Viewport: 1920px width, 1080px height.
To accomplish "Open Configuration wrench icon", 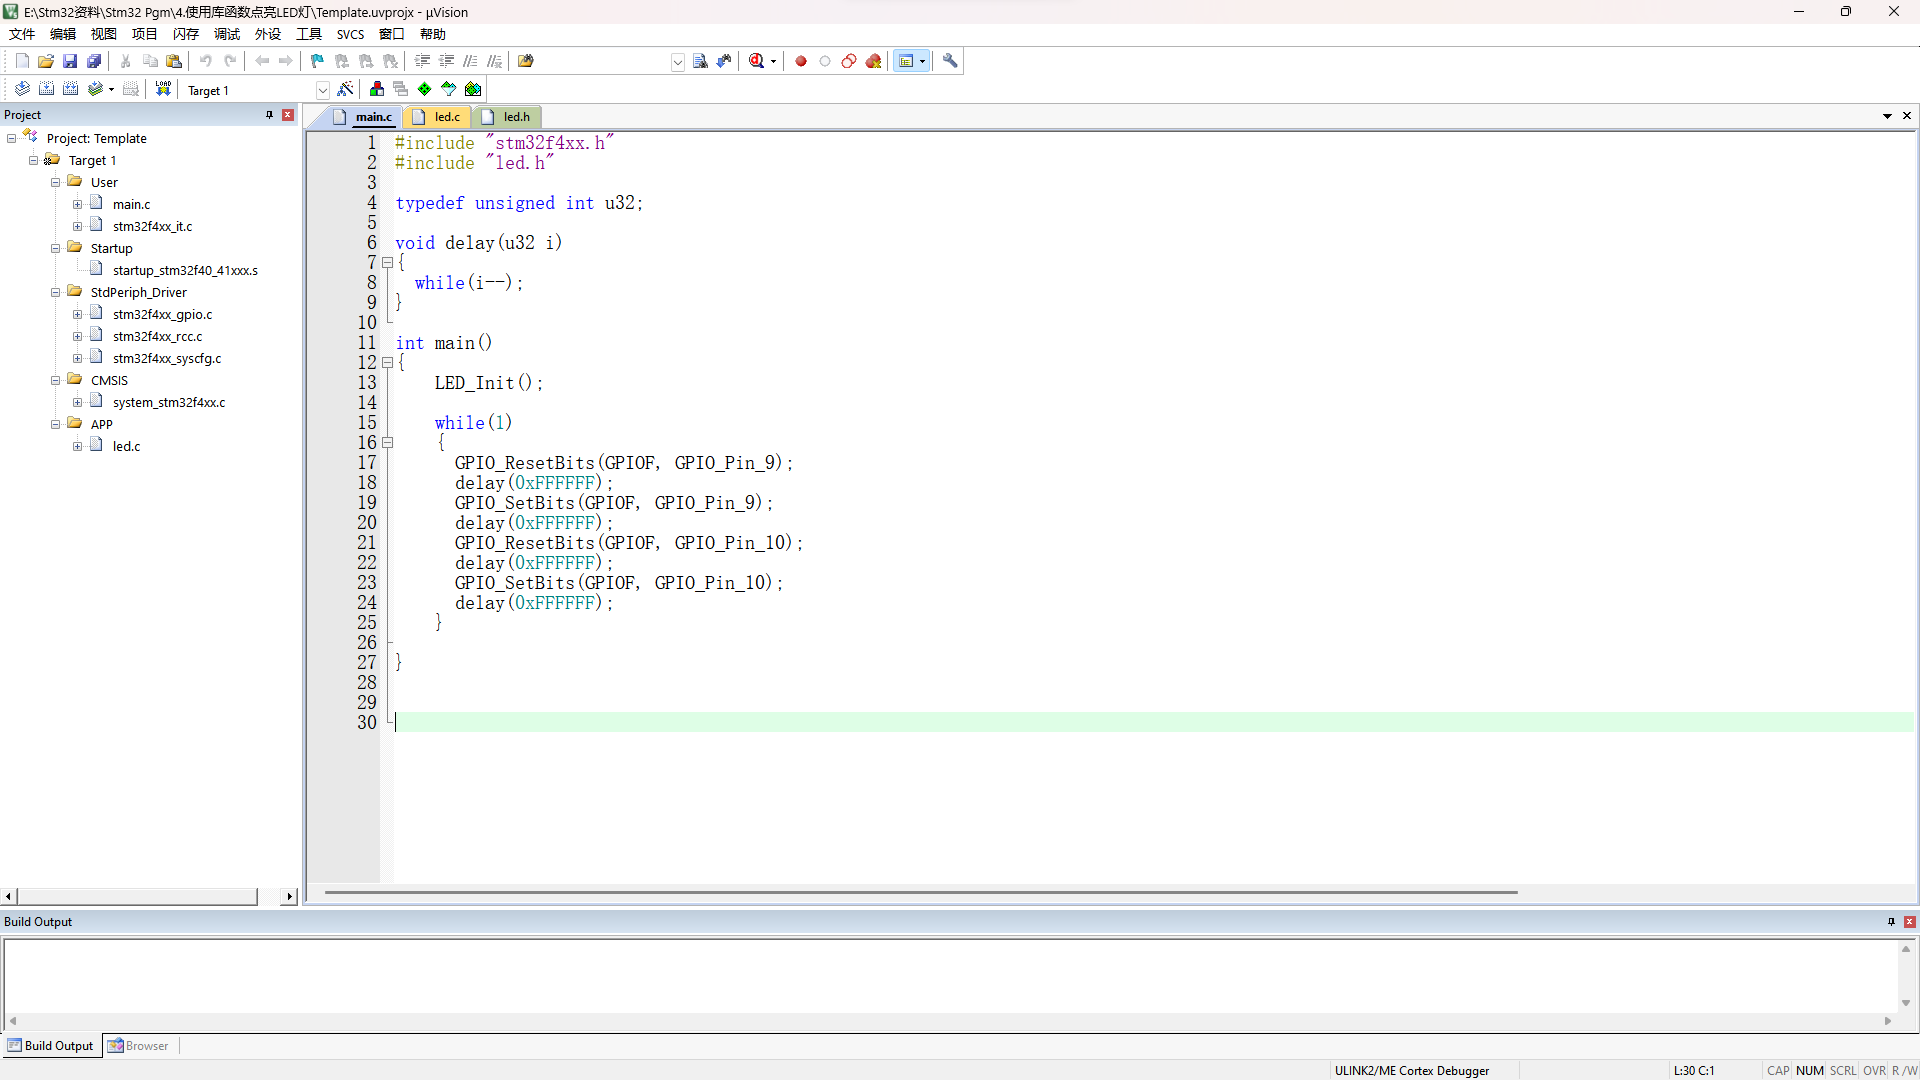I will [950, 61].
